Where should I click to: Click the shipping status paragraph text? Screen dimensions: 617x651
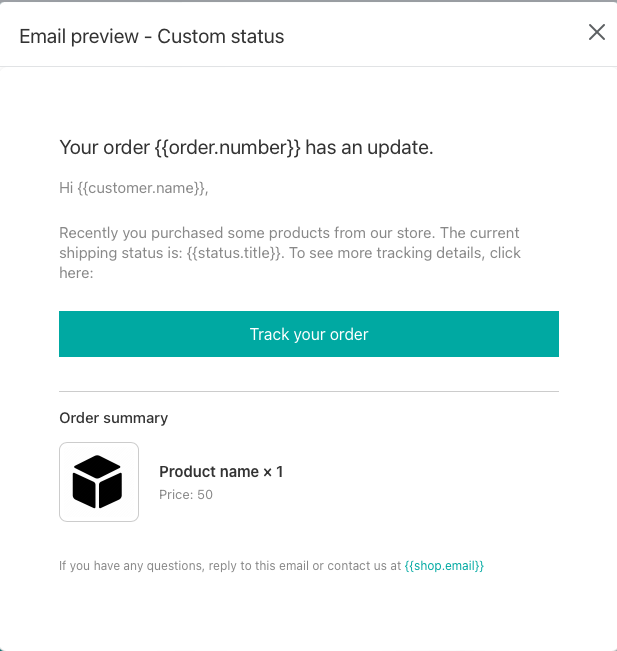click(x=290, y=252)
